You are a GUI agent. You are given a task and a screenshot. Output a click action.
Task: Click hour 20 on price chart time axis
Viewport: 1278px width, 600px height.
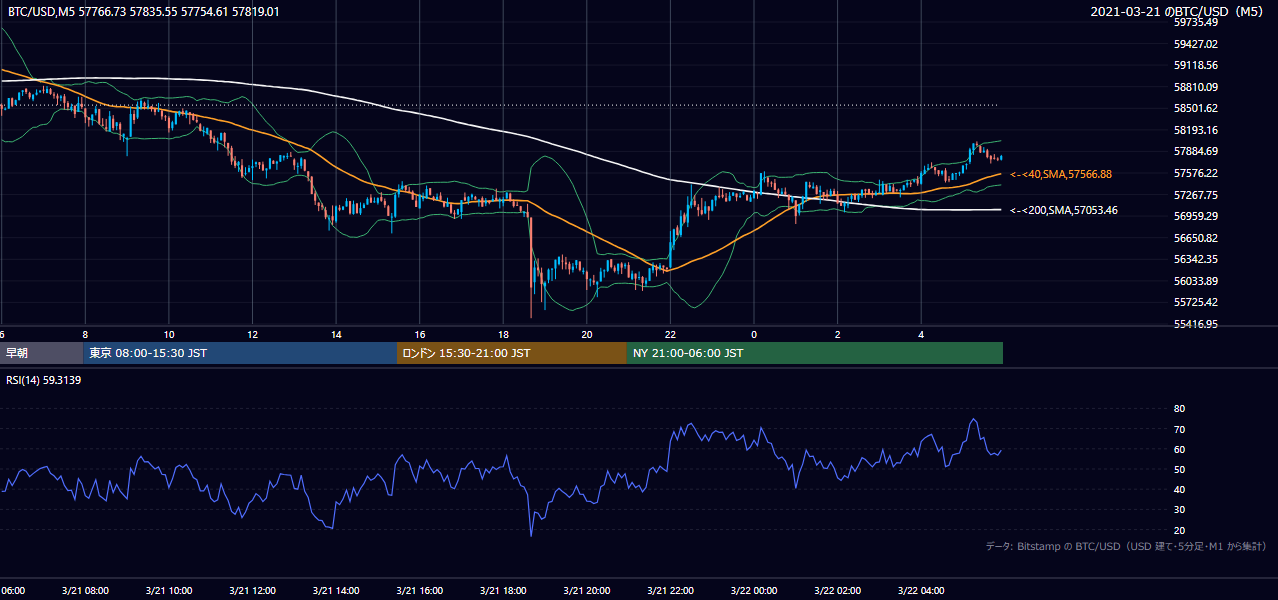click(587, 334)
